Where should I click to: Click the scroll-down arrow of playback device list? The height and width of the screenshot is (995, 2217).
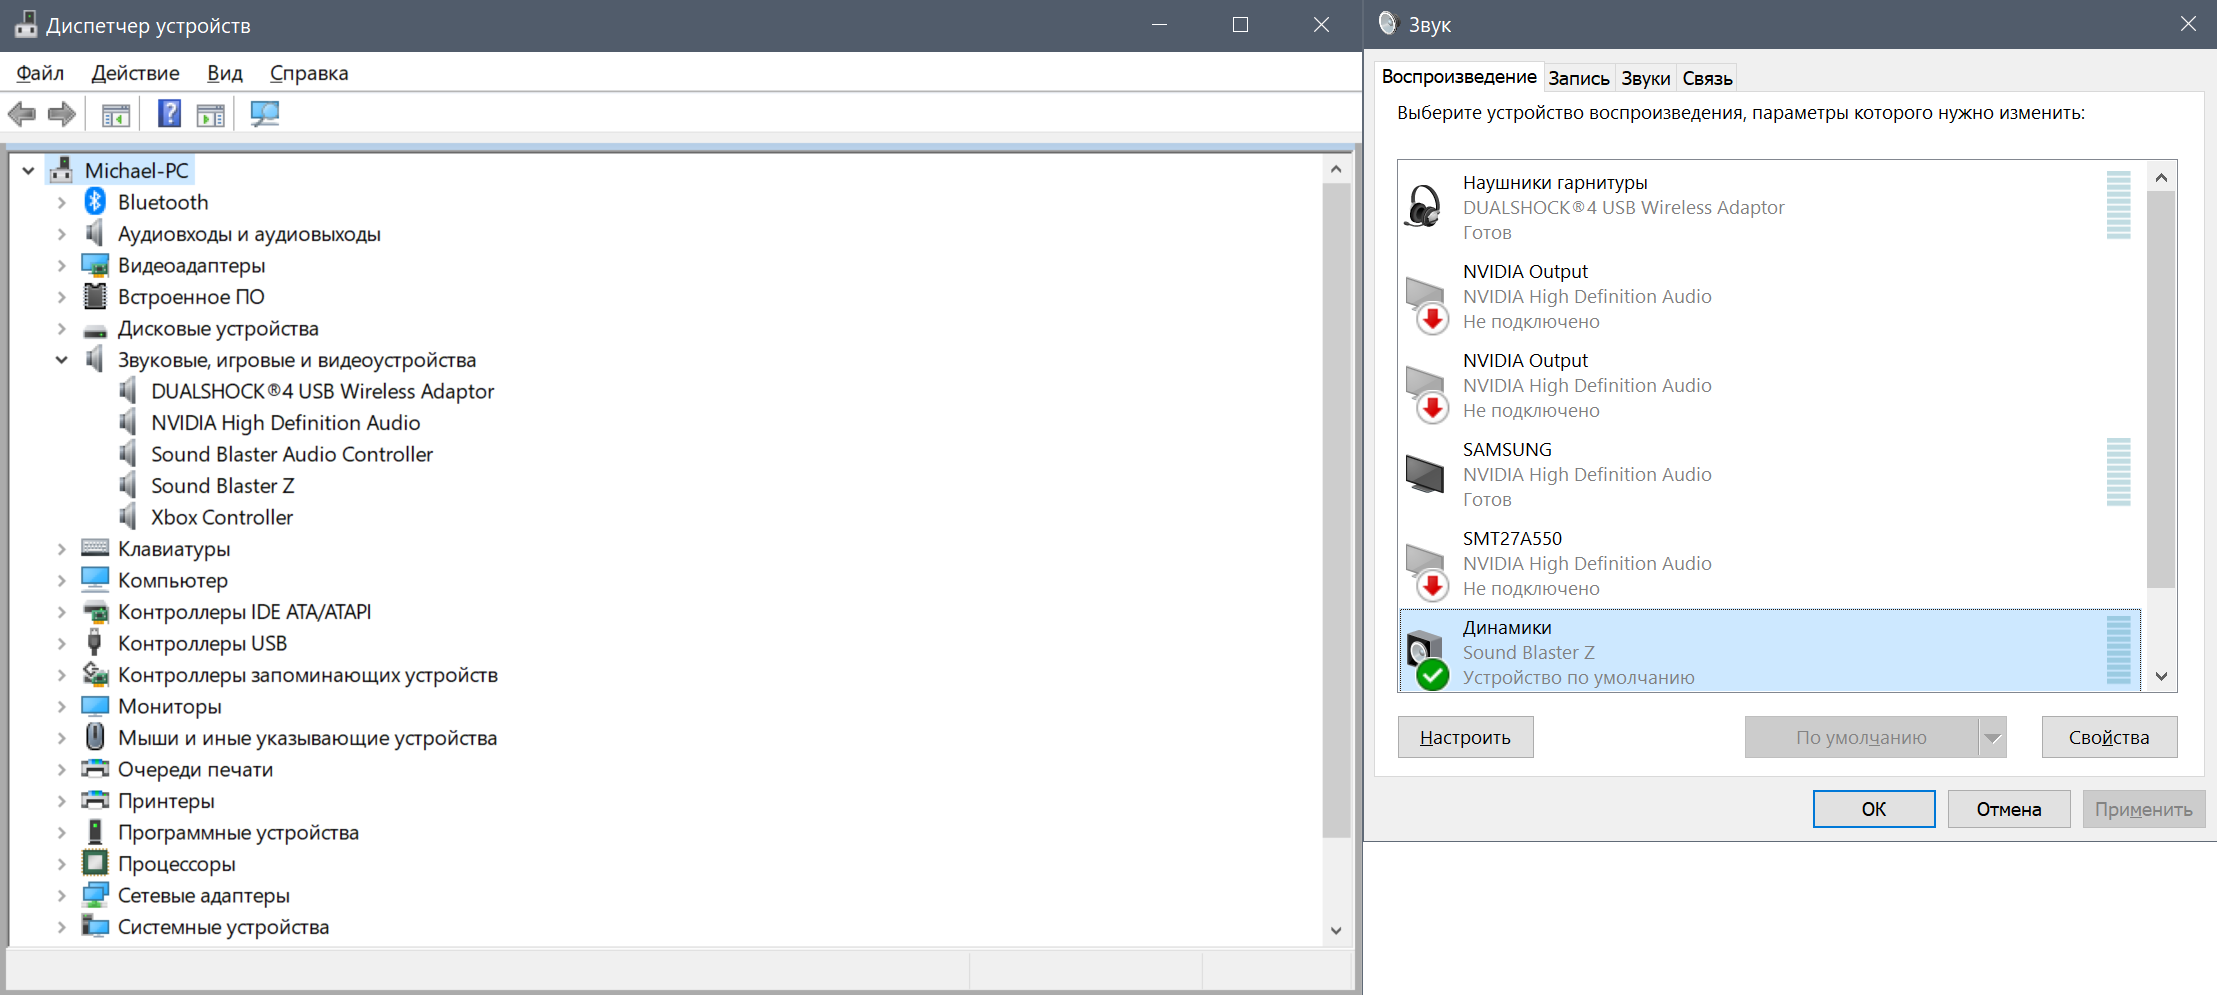[x=2161, y=677]
